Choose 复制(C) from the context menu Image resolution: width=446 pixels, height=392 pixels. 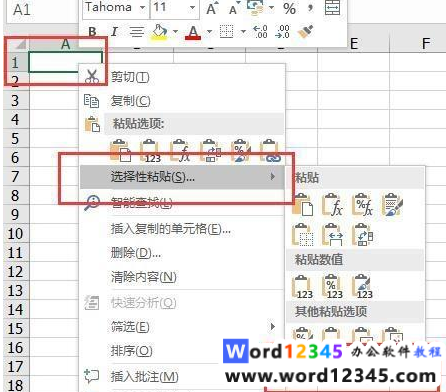click(182, 101)
